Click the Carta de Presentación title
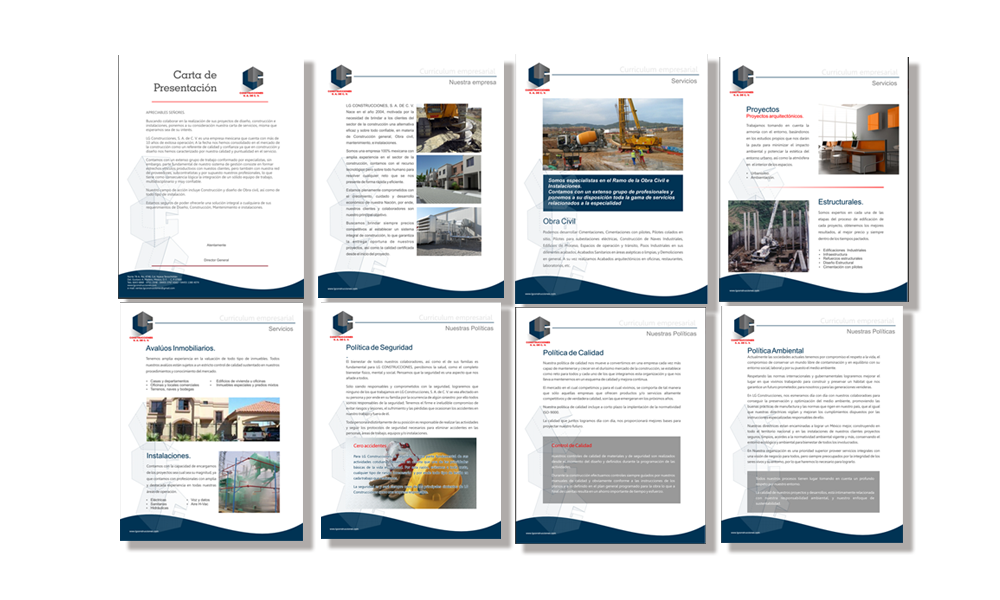Image resolution: width=1000 pixels, height=600 pixels. click(x=194, y=82)
